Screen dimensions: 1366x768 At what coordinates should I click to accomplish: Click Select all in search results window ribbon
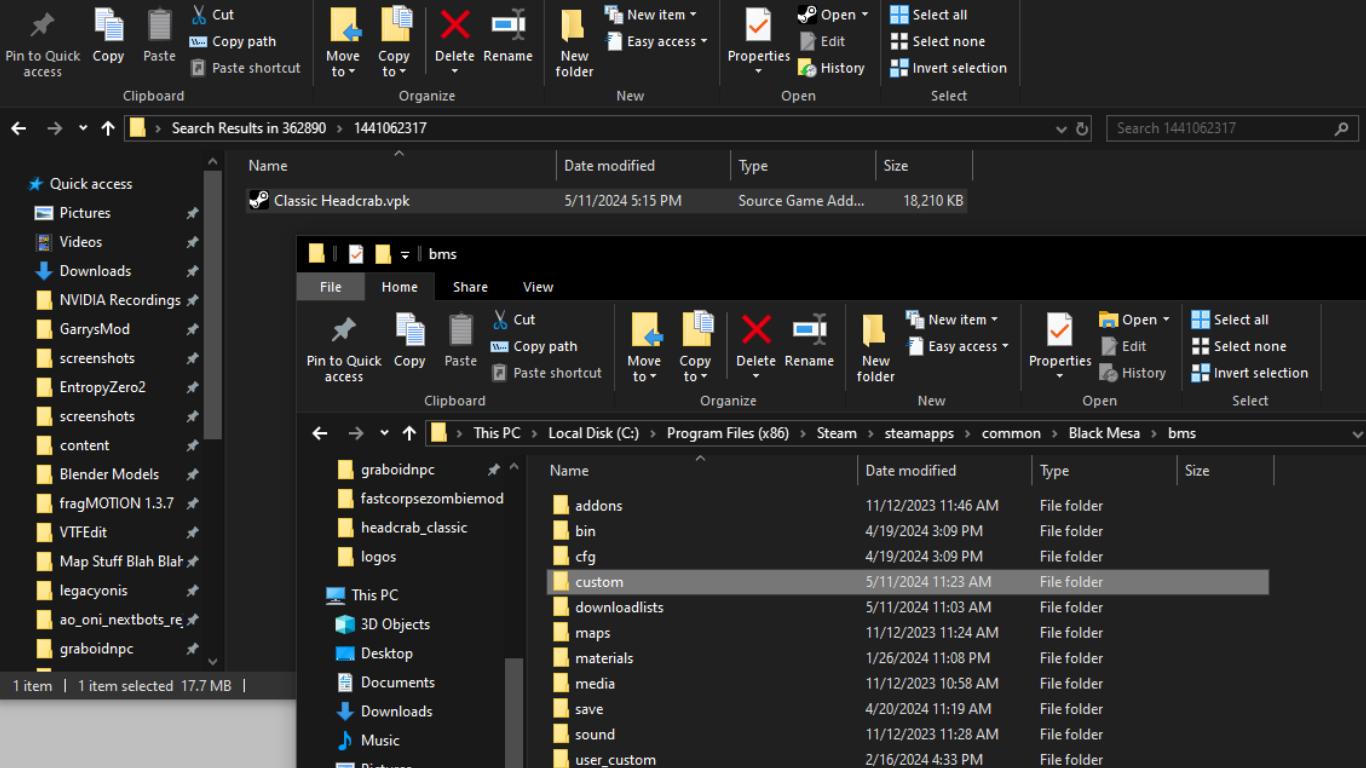[x=929, y=15]
